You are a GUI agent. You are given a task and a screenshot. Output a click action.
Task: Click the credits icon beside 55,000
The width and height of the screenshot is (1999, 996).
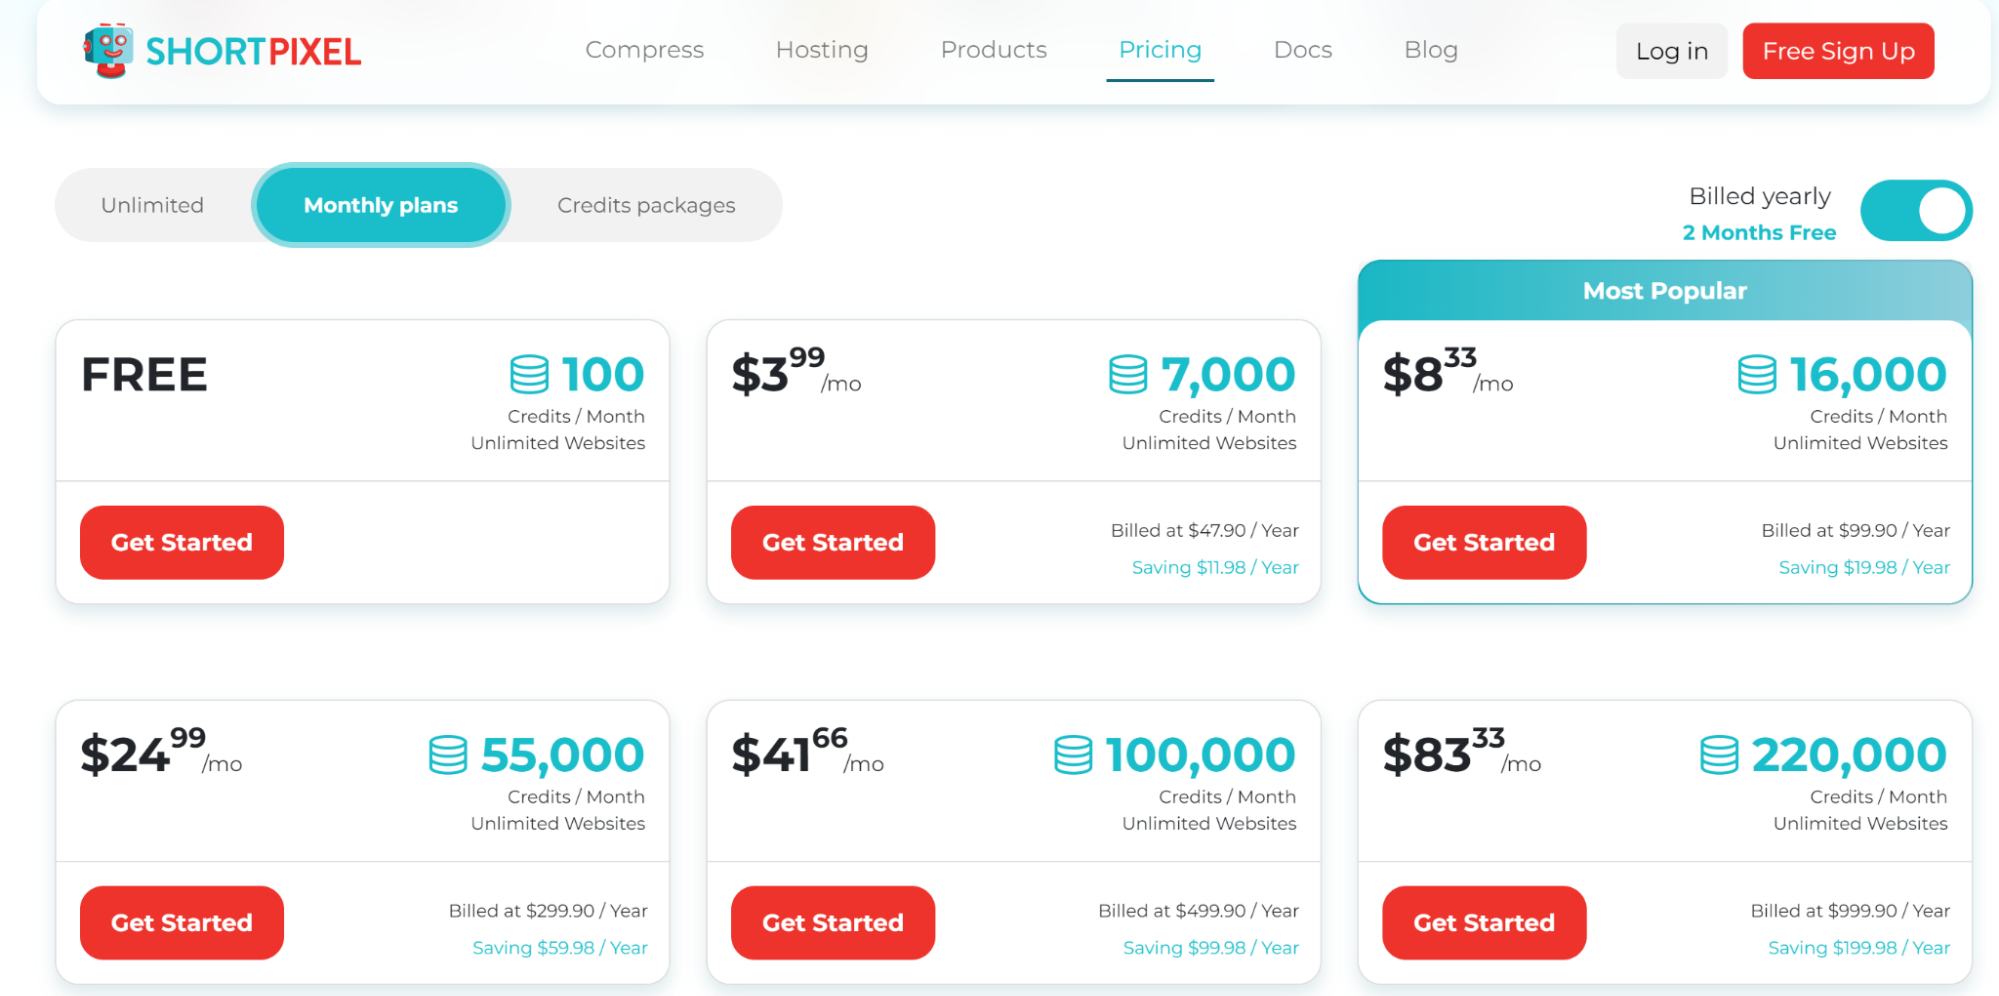(448, 755)
